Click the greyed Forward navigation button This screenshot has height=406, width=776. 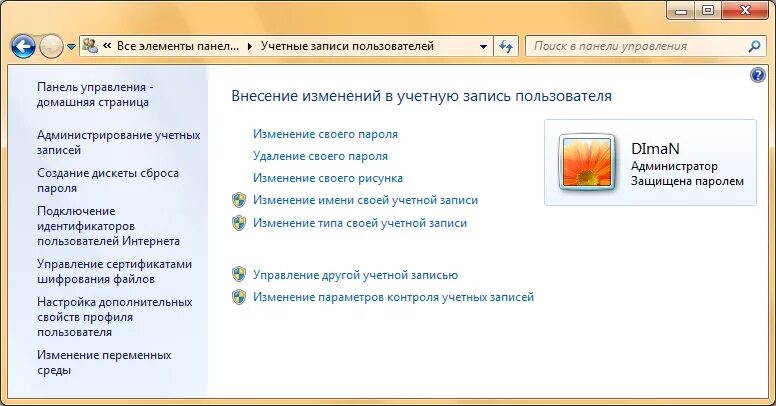point(51,47)
